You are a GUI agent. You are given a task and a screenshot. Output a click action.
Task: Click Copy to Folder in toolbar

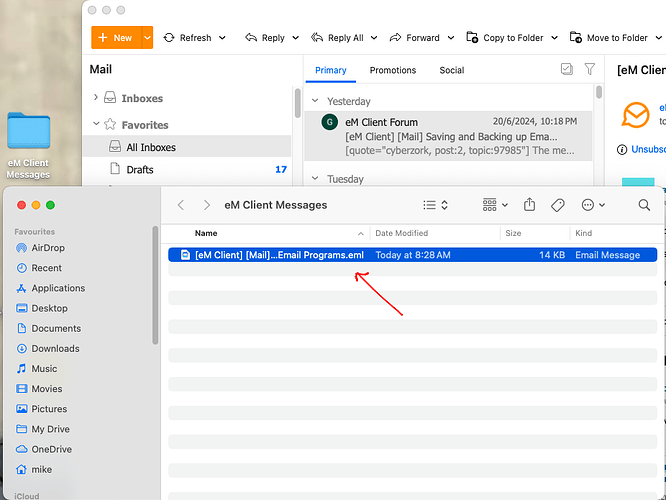(505, 38)
